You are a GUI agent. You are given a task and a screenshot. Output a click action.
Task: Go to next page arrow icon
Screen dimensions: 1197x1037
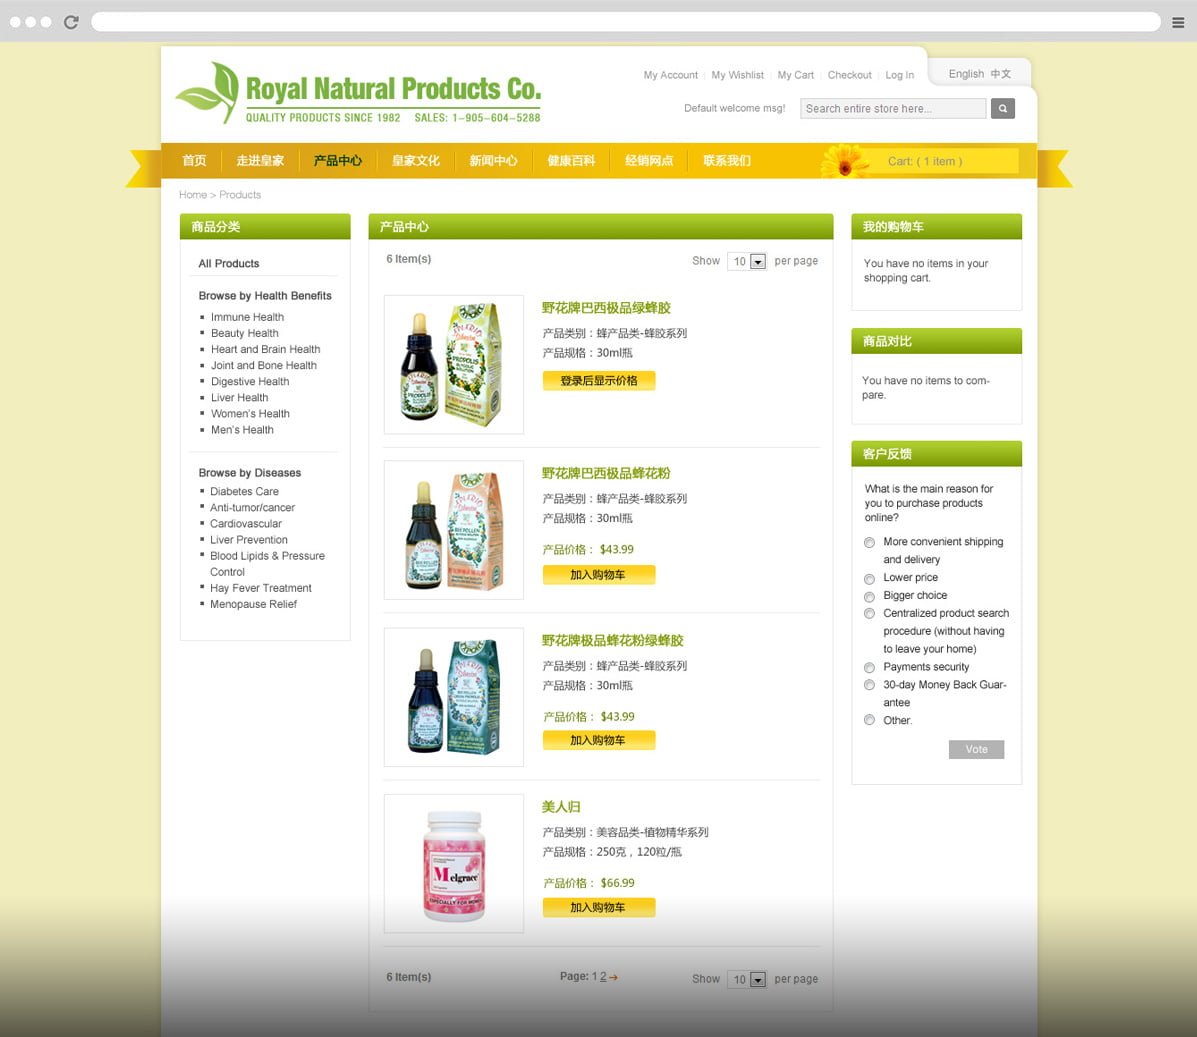pyautogui.click(x=613, y=977)
